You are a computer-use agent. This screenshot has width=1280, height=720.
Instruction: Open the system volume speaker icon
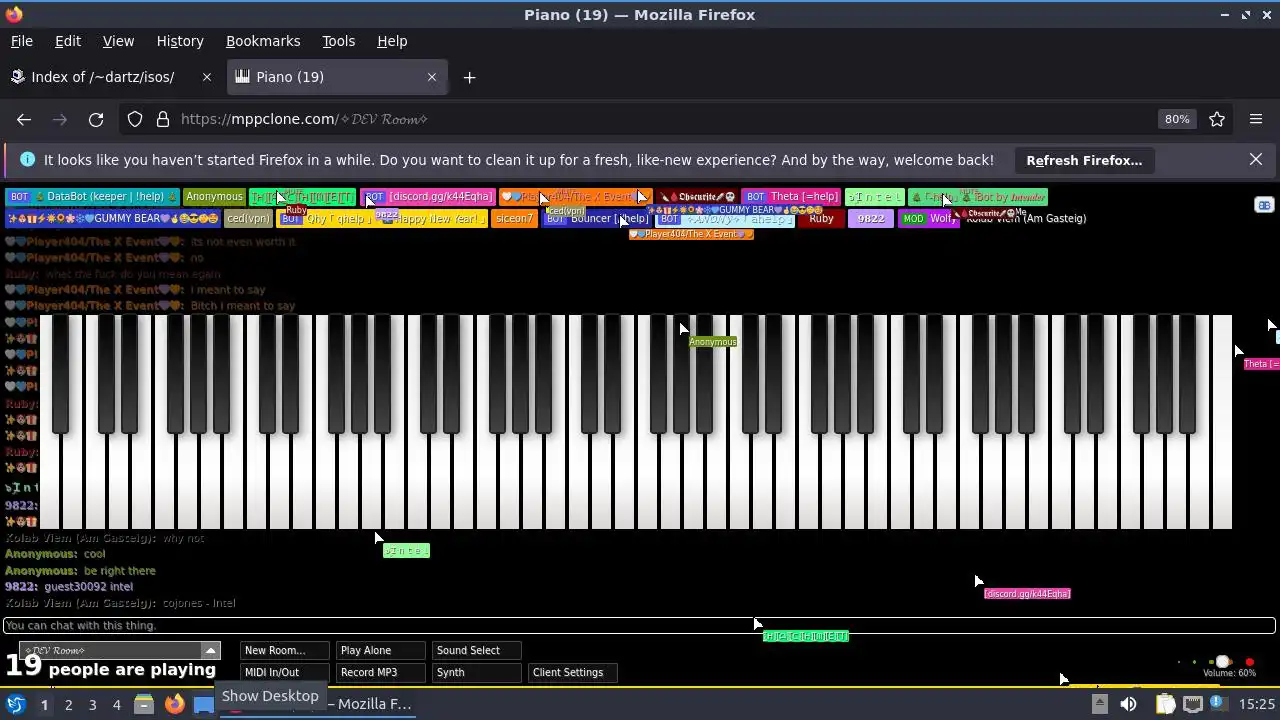tap(1128, 705)
